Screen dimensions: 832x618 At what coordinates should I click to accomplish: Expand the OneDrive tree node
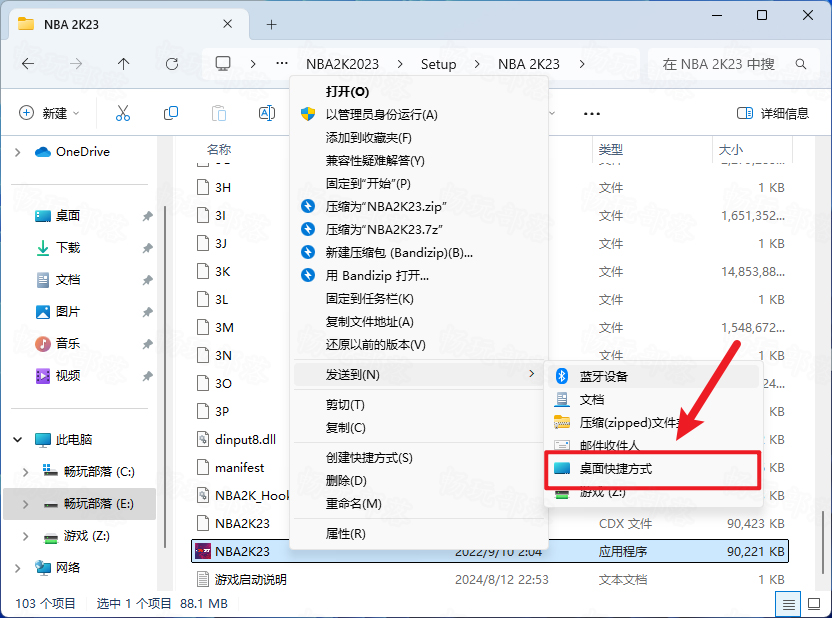pos(18,152)
